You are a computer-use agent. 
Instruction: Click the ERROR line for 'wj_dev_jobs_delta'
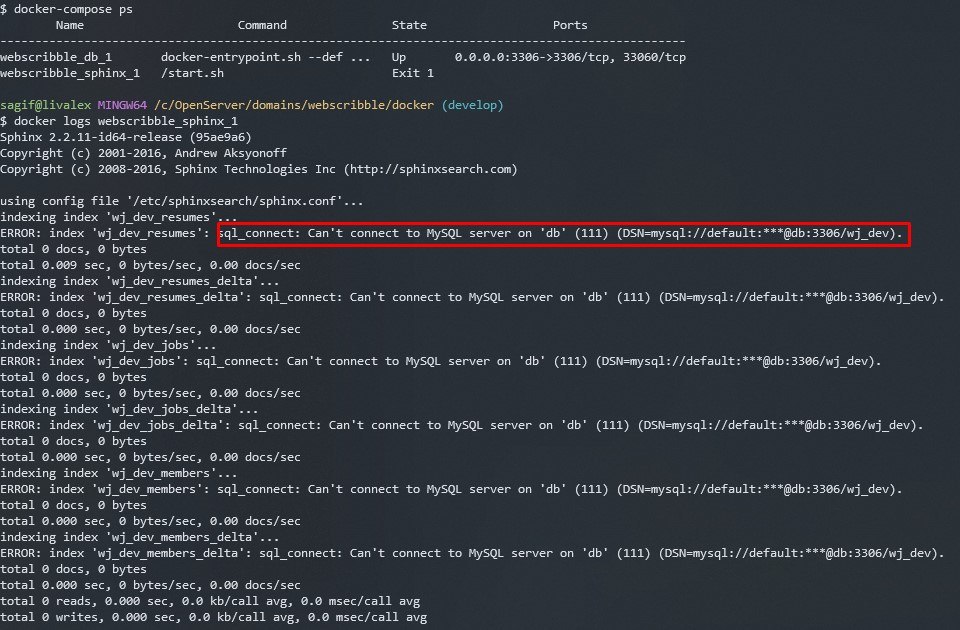[x=462, y=425]
